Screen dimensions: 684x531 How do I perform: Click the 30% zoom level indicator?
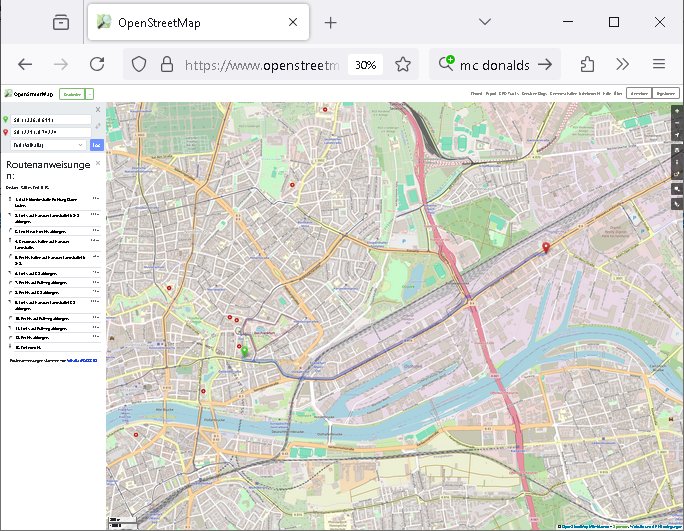coord(366,64)
